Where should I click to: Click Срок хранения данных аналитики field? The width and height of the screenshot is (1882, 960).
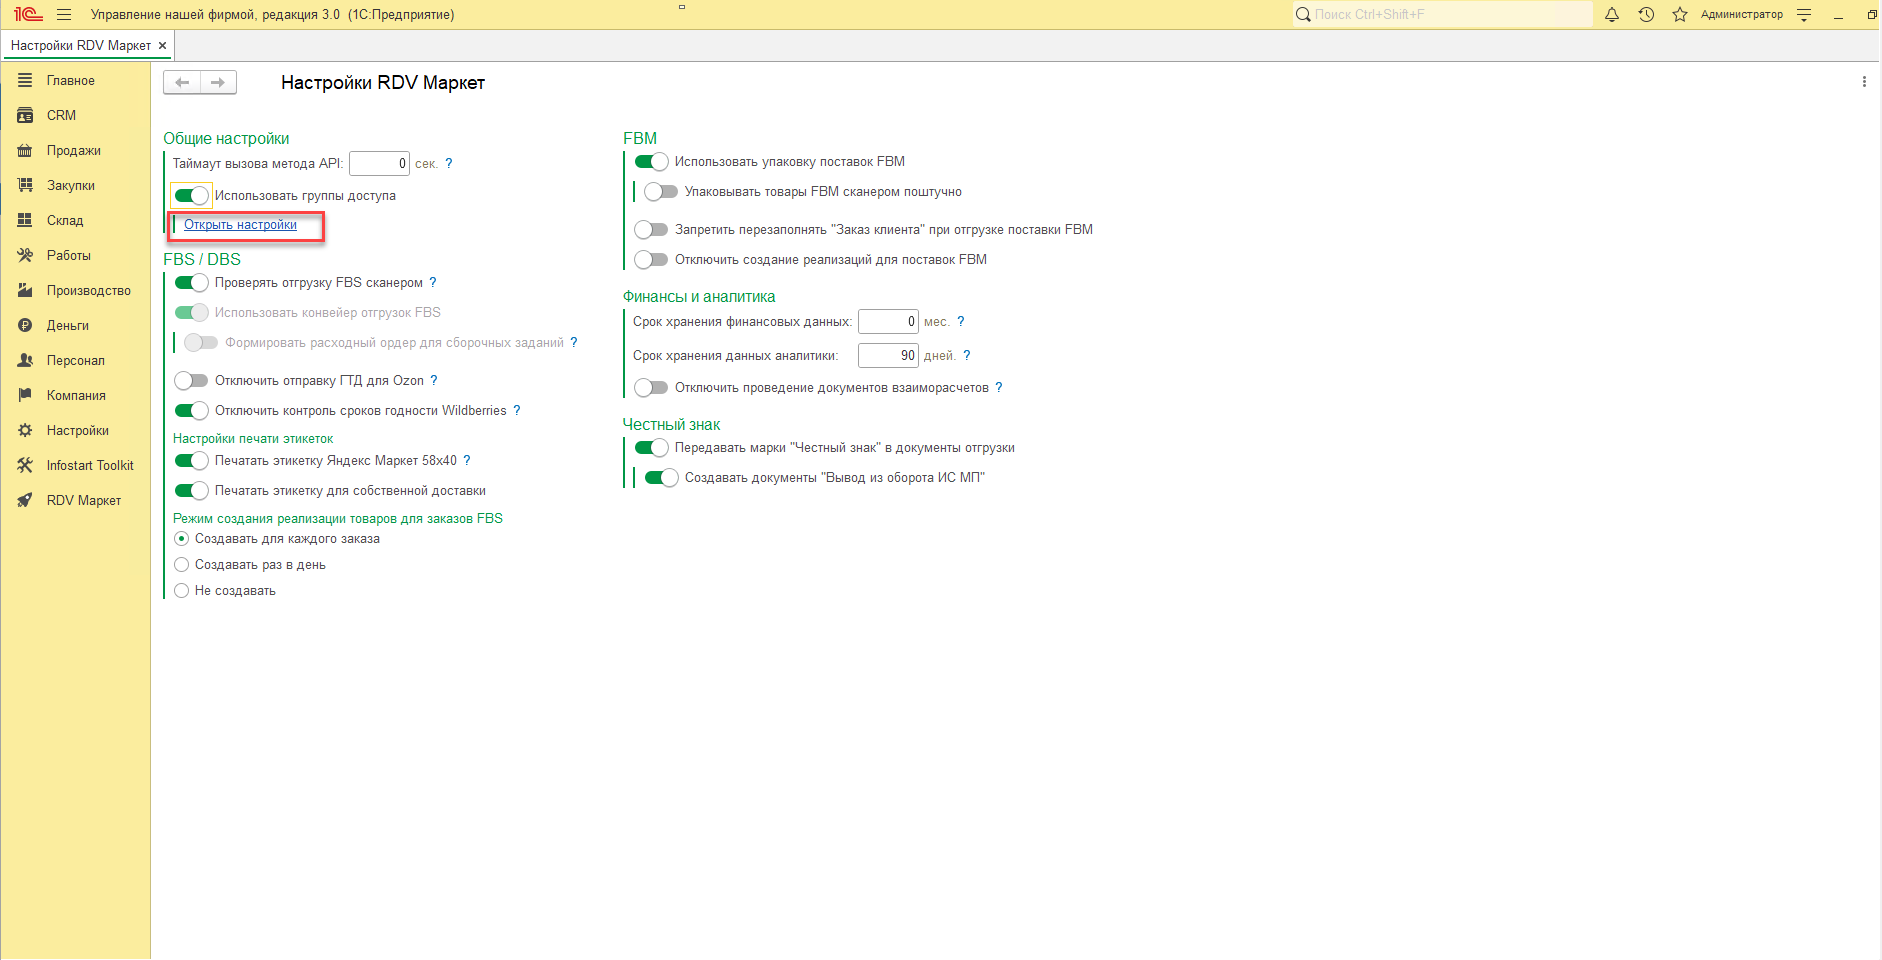coord(888,356)
